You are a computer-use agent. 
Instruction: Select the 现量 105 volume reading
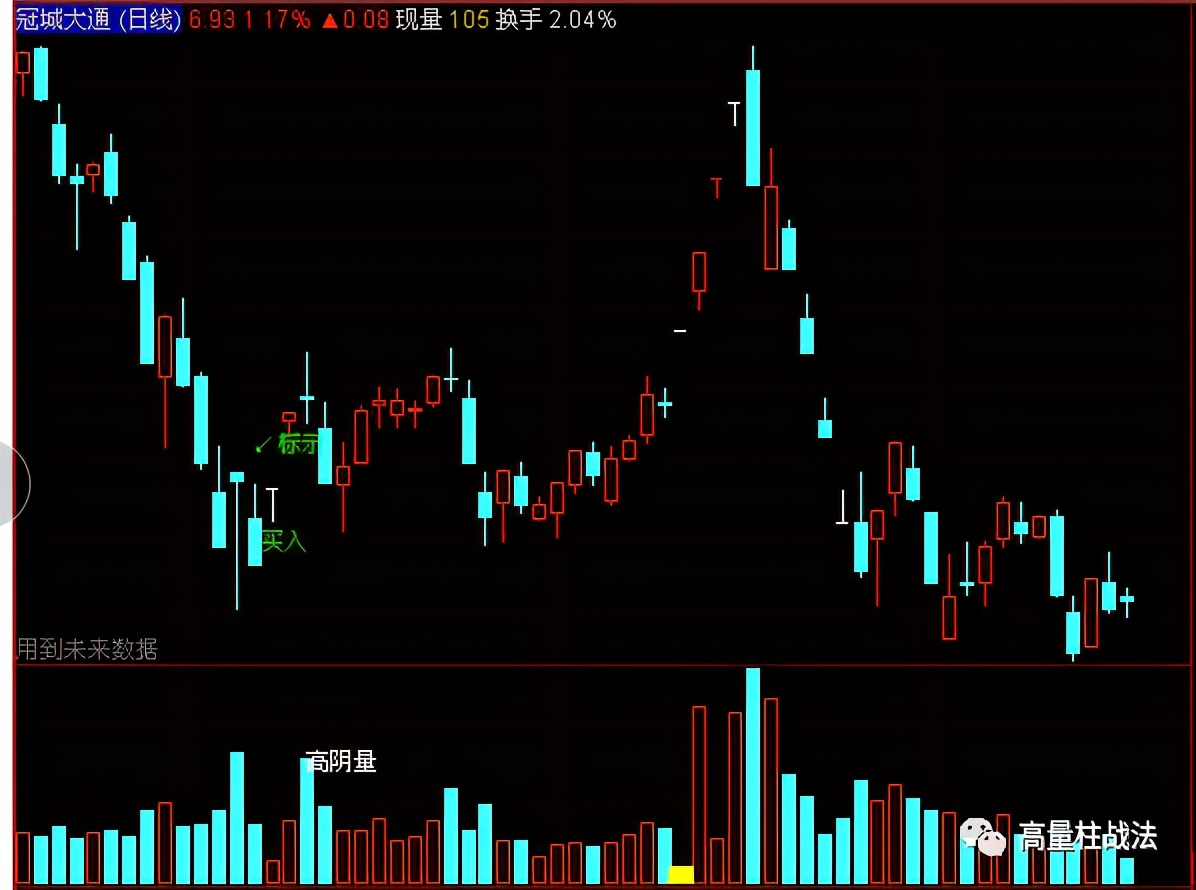tap(442, 19)
